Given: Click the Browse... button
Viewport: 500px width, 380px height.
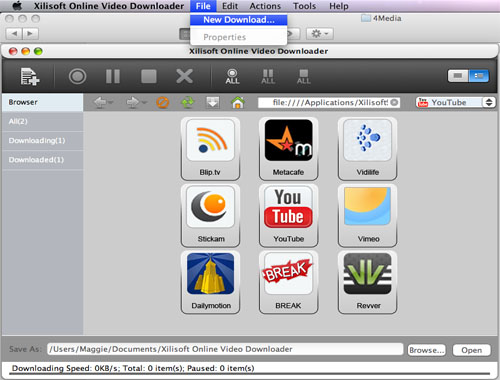Looking at the screenshot, I should click(x=426, y=350).
